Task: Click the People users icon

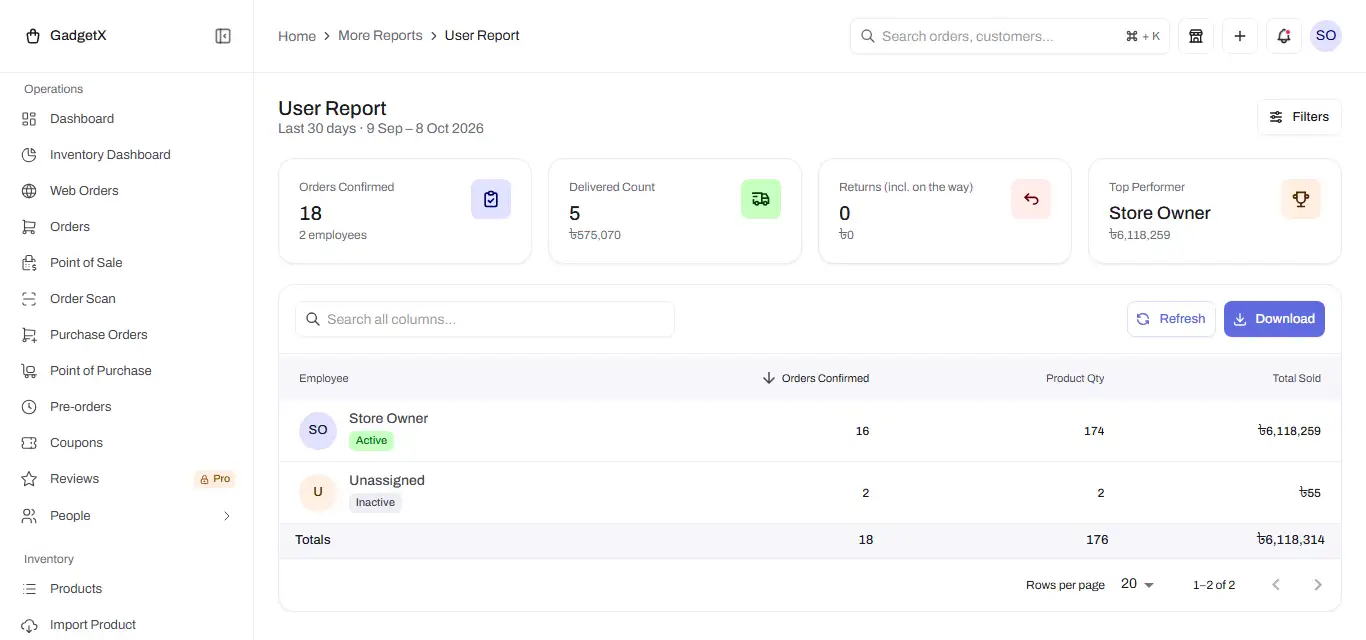Action: coord(29,516)
